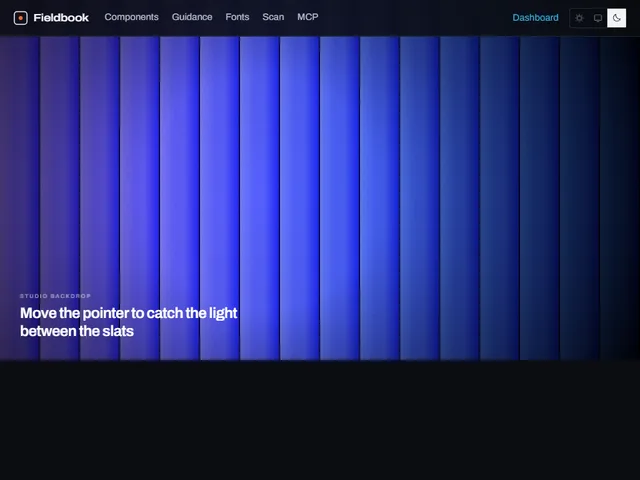Click the 'Move the pointer' heading
Viewport: 640px width, 480px height.
tap(129, 322)
